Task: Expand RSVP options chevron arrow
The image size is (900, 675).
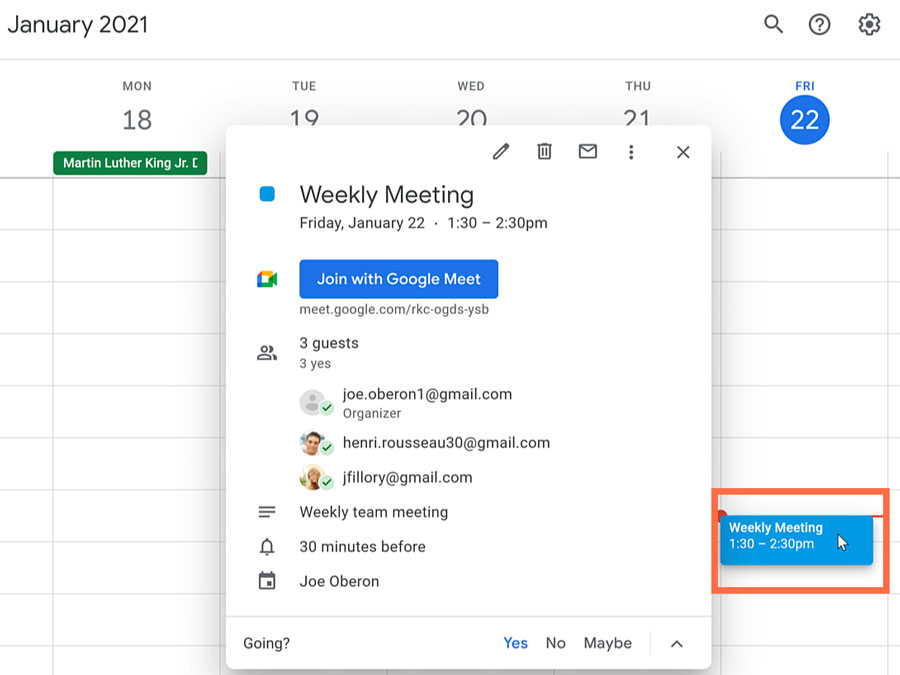Action: [x=677, y=643]
